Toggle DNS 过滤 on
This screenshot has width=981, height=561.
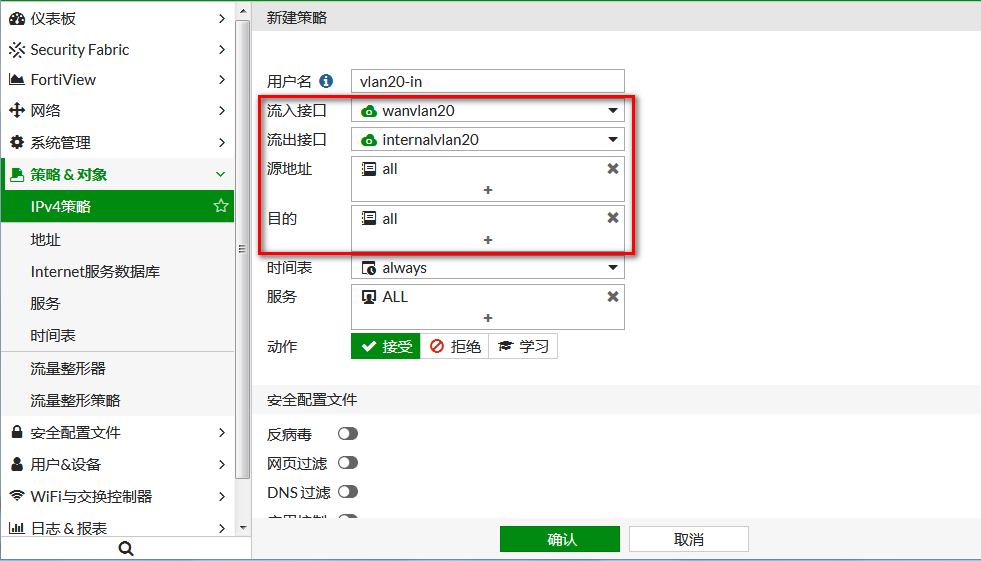tap(348, 492)
